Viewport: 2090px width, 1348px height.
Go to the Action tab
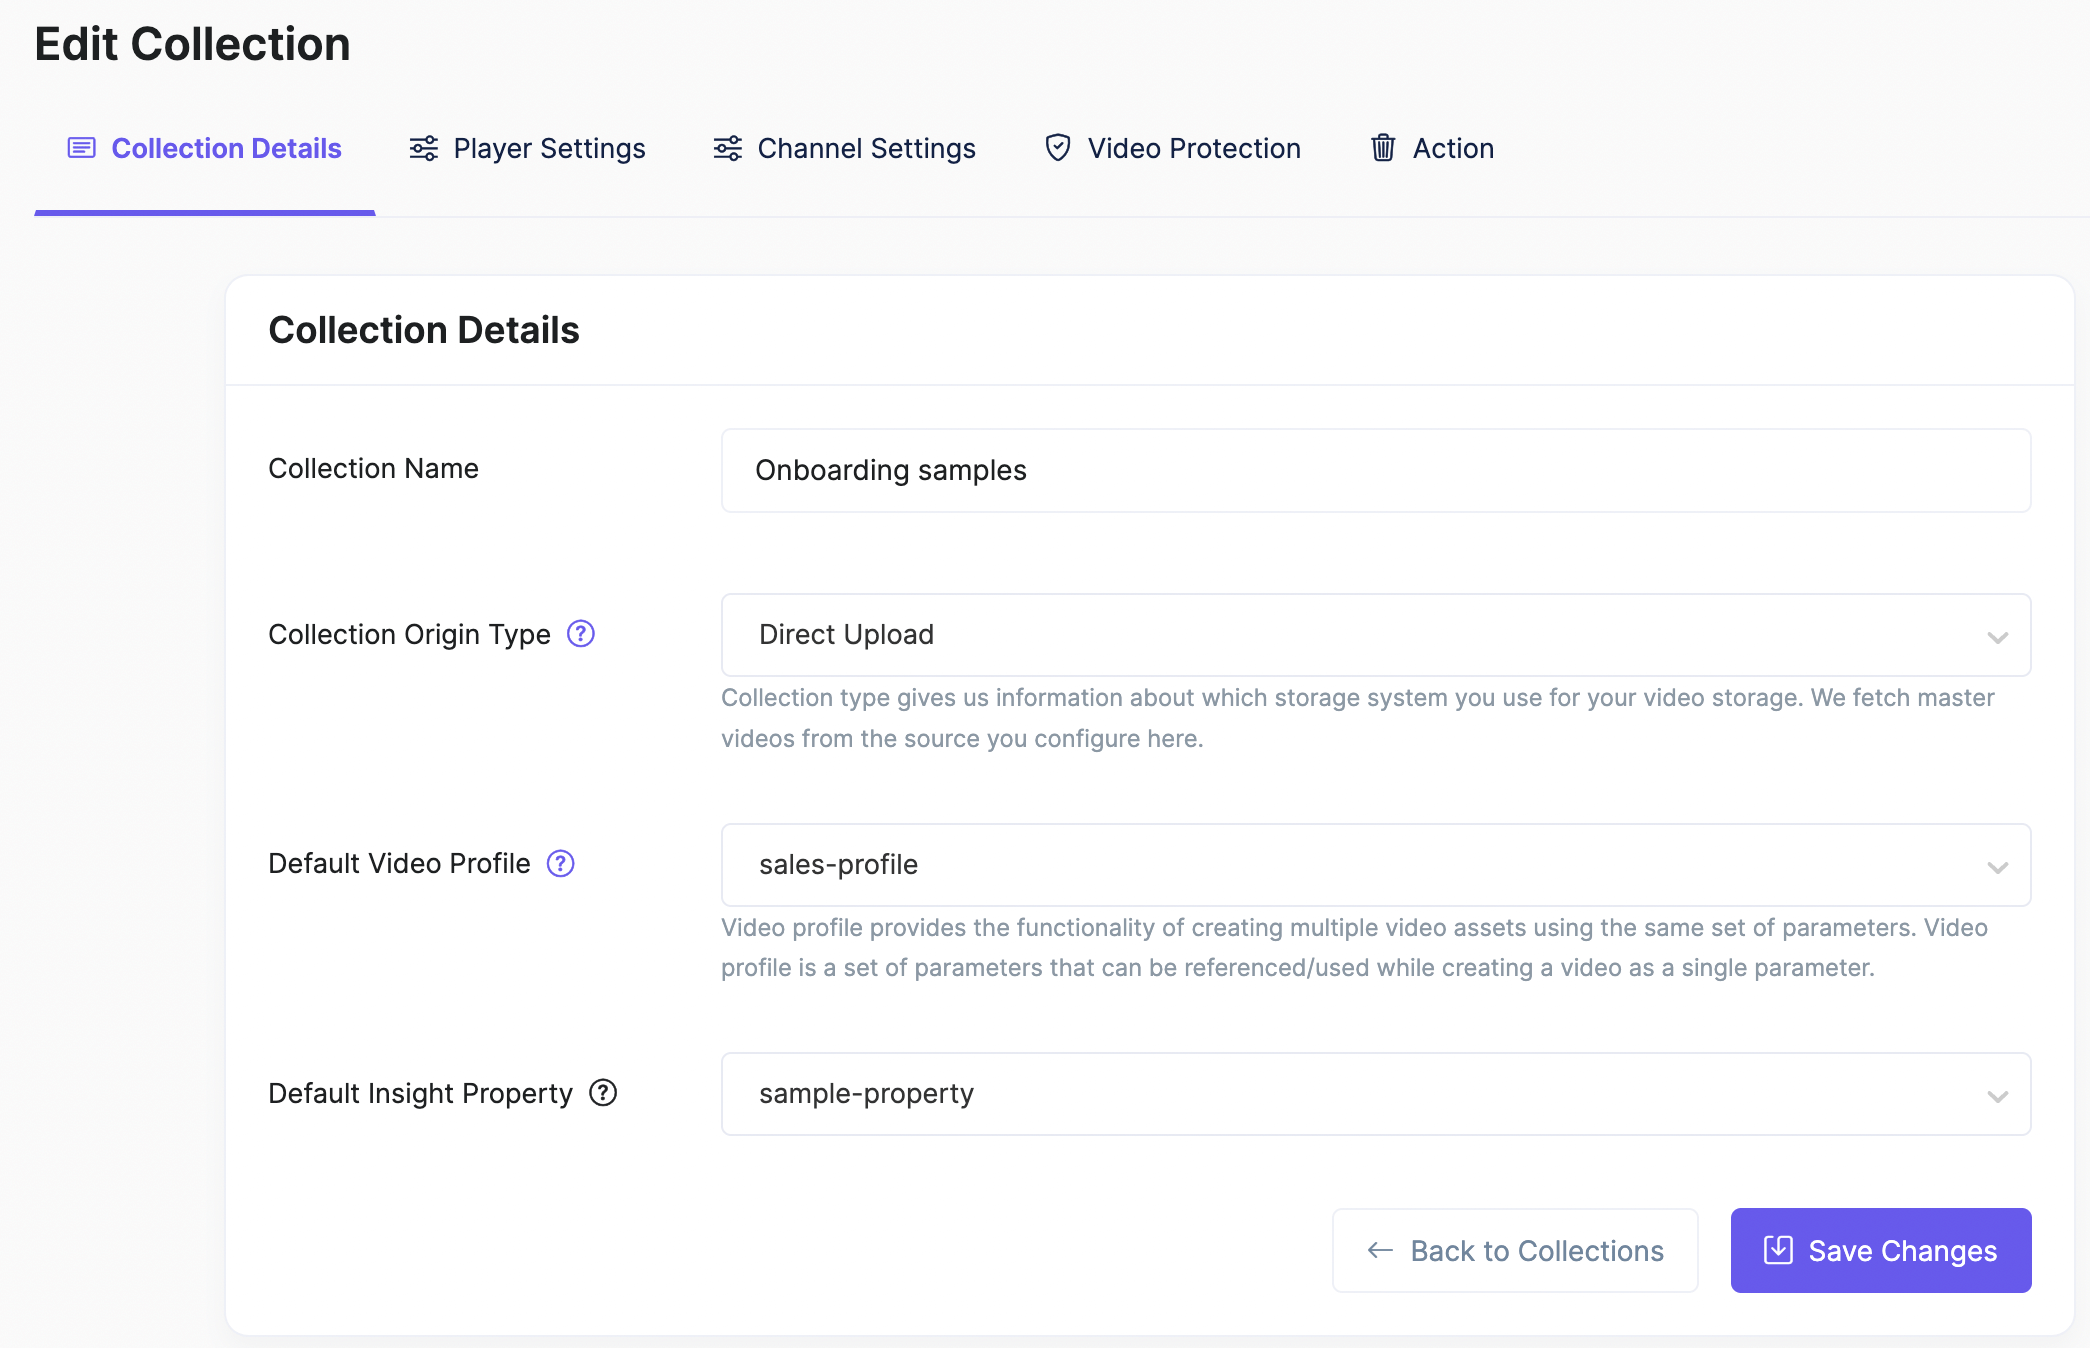pyautogui.click(x=1452, y=149)
